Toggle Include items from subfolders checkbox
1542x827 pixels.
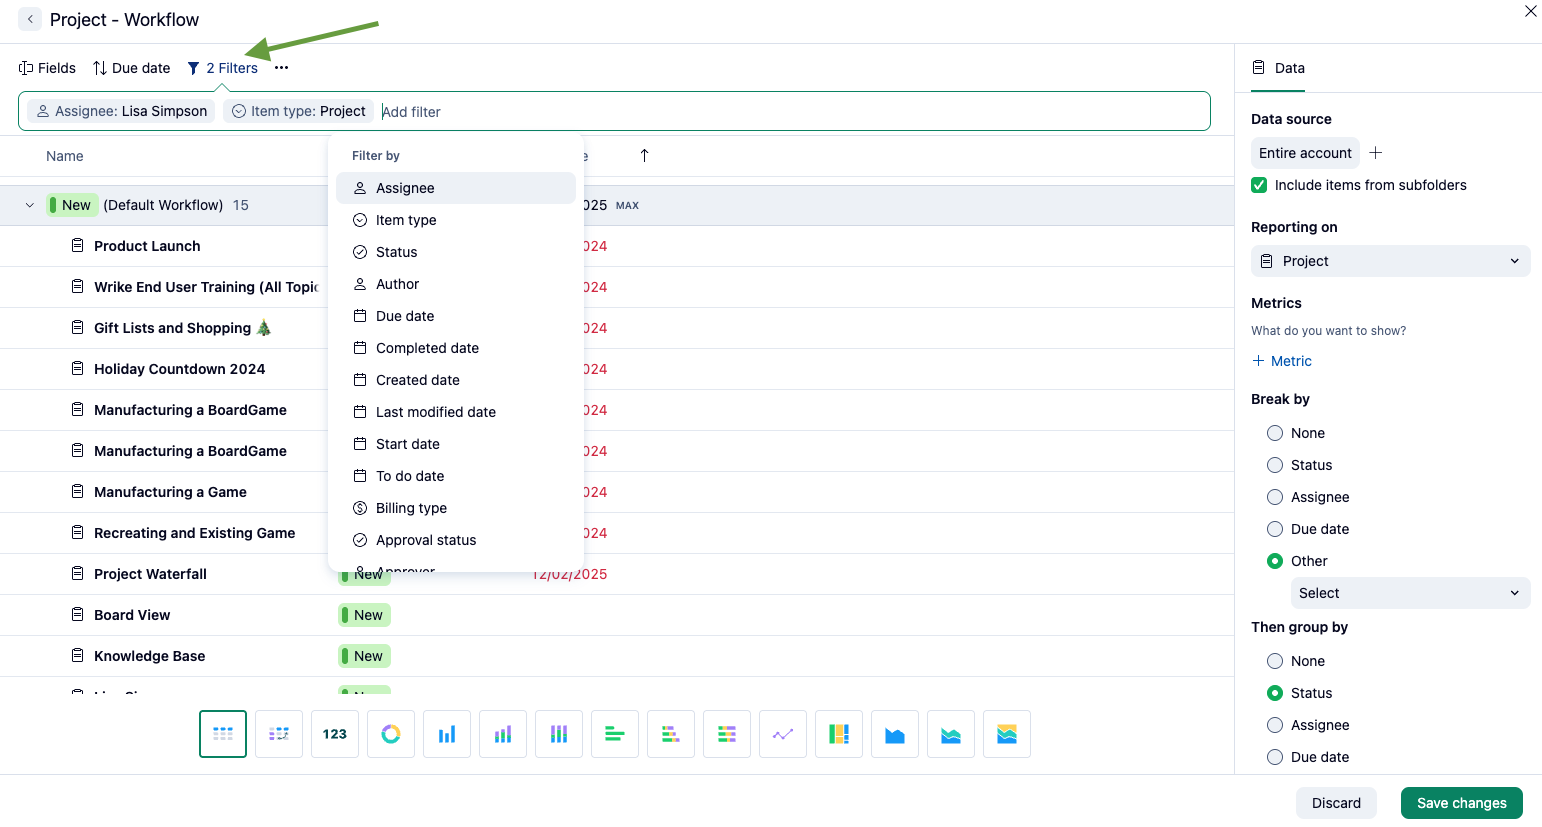point(1259,185)
